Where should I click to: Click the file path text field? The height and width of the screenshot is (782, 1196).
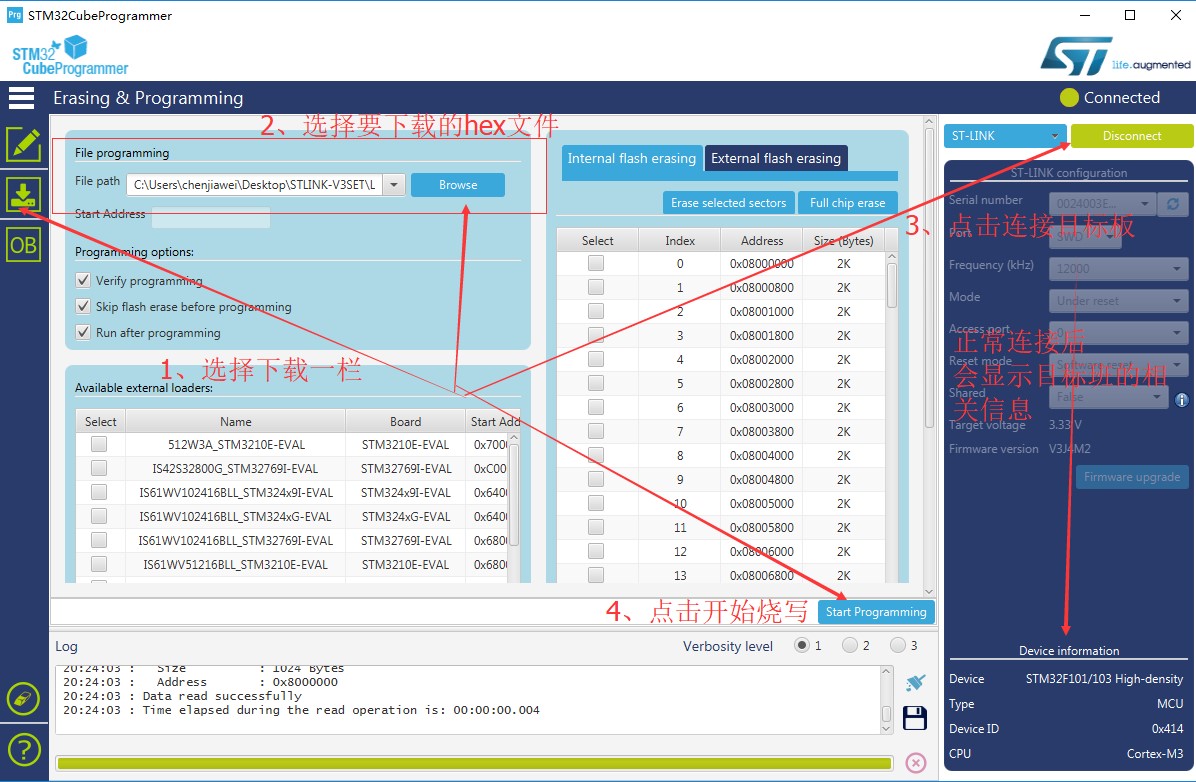(x=256, y=185)
